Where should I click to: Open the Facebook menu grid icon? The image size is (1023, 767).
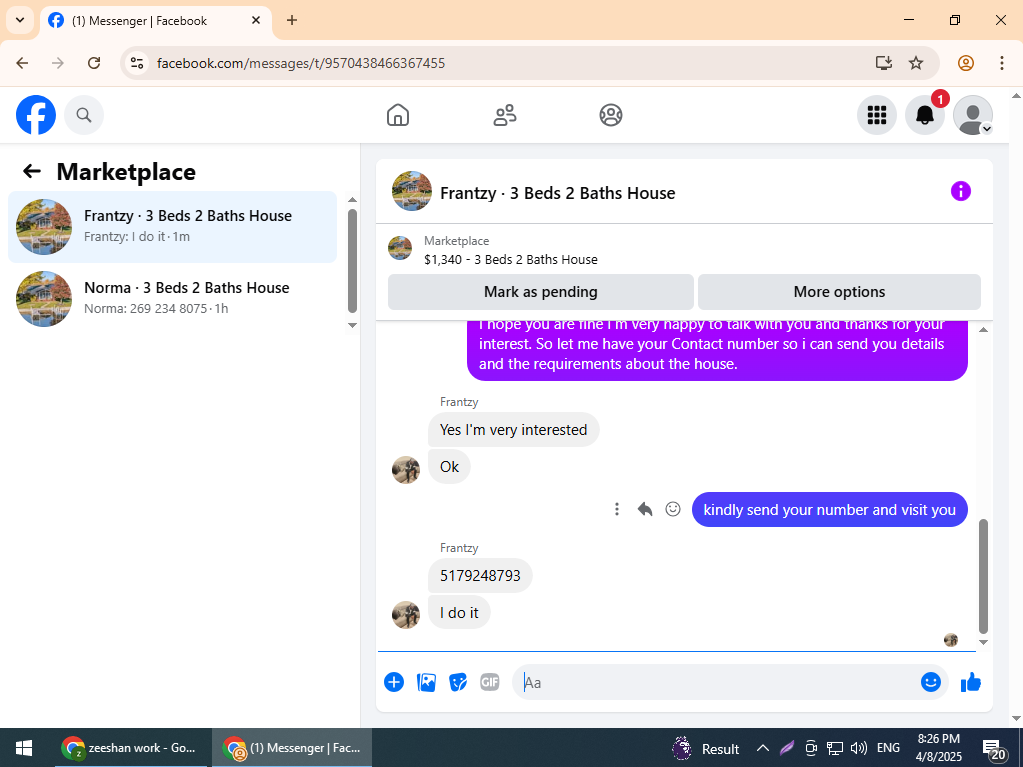877,115
